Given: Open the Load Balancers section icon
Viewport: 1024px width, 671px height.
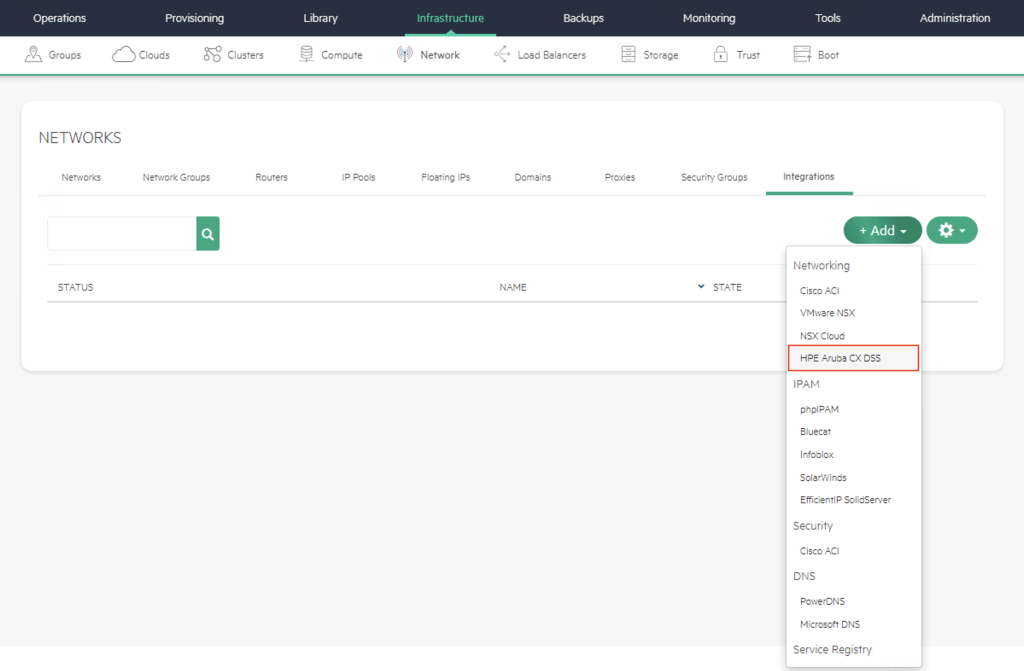Looking at the screenshot, I should pyautogui.click(x=502, y=55).
